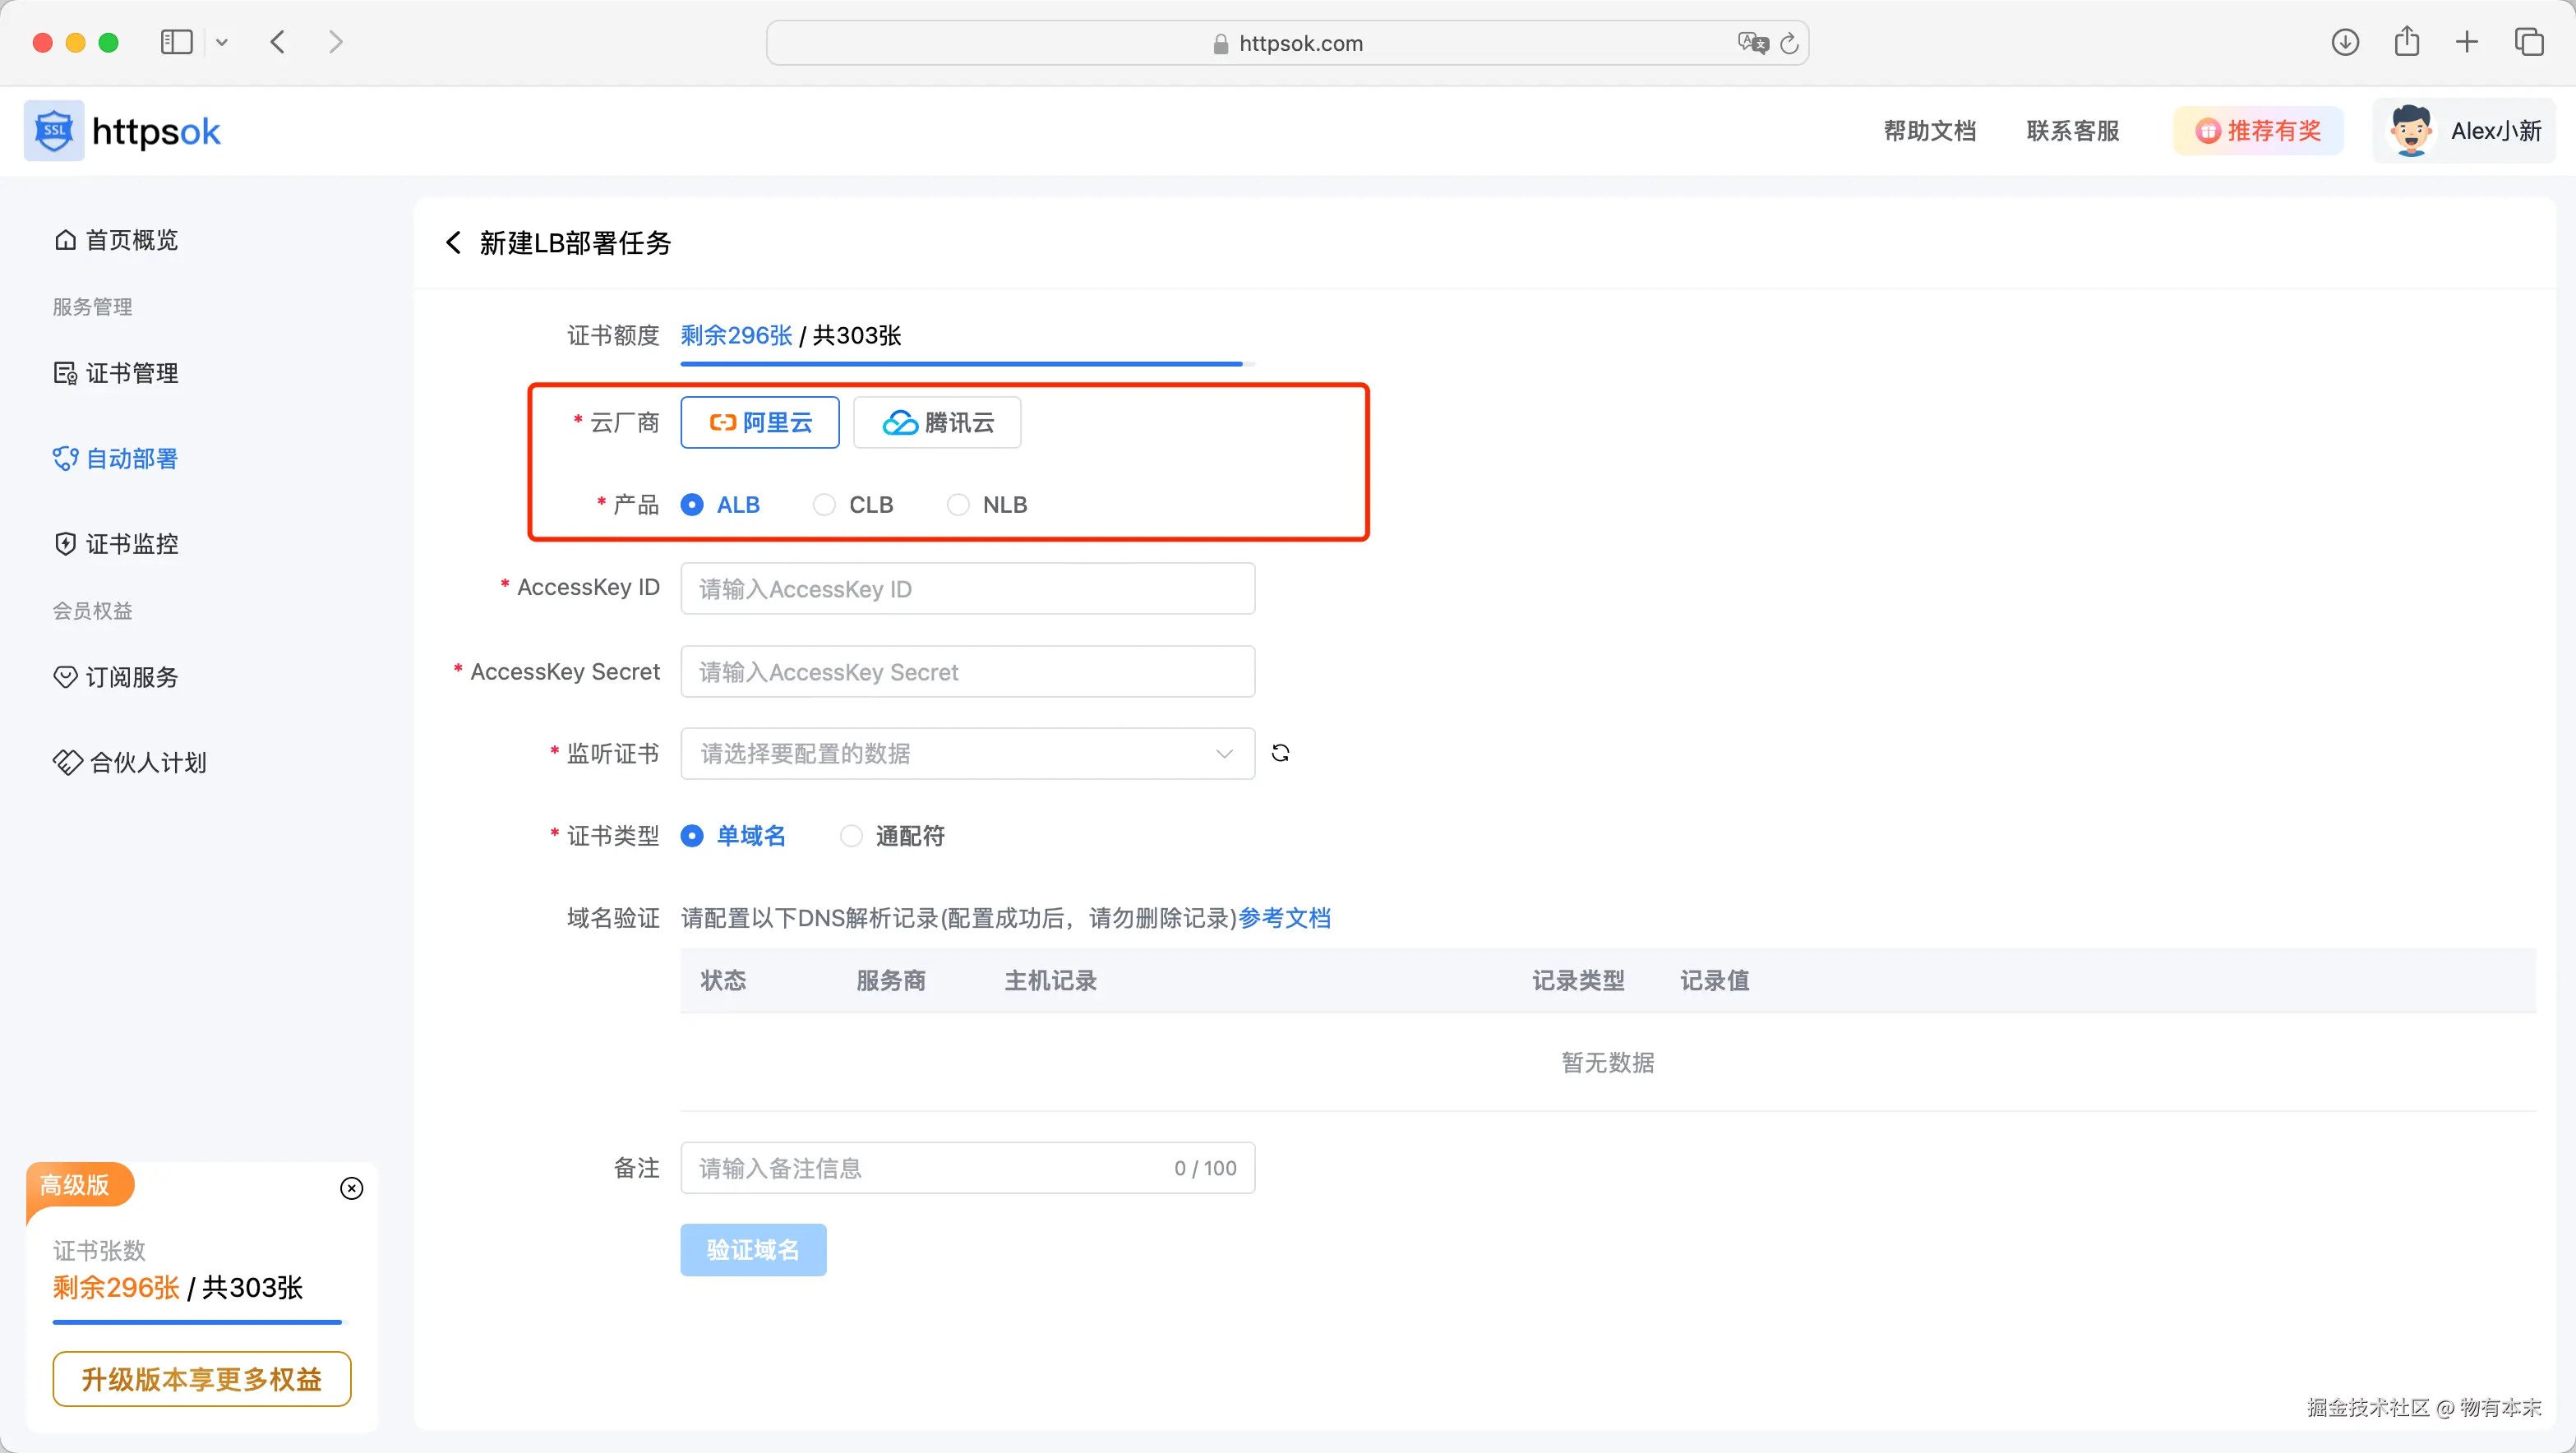2576x1453 pixels.
Task: Choose the 通配符 certificate type
Action: click(851, 836)
